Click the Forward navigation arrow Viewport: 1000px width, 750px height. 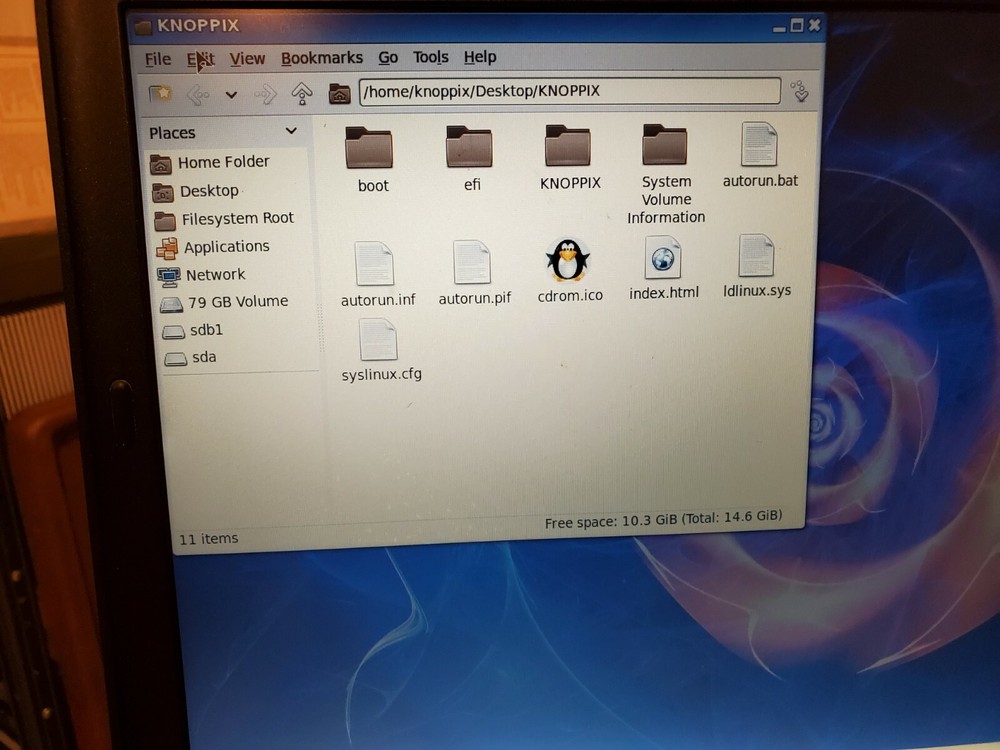pos(265,93)
